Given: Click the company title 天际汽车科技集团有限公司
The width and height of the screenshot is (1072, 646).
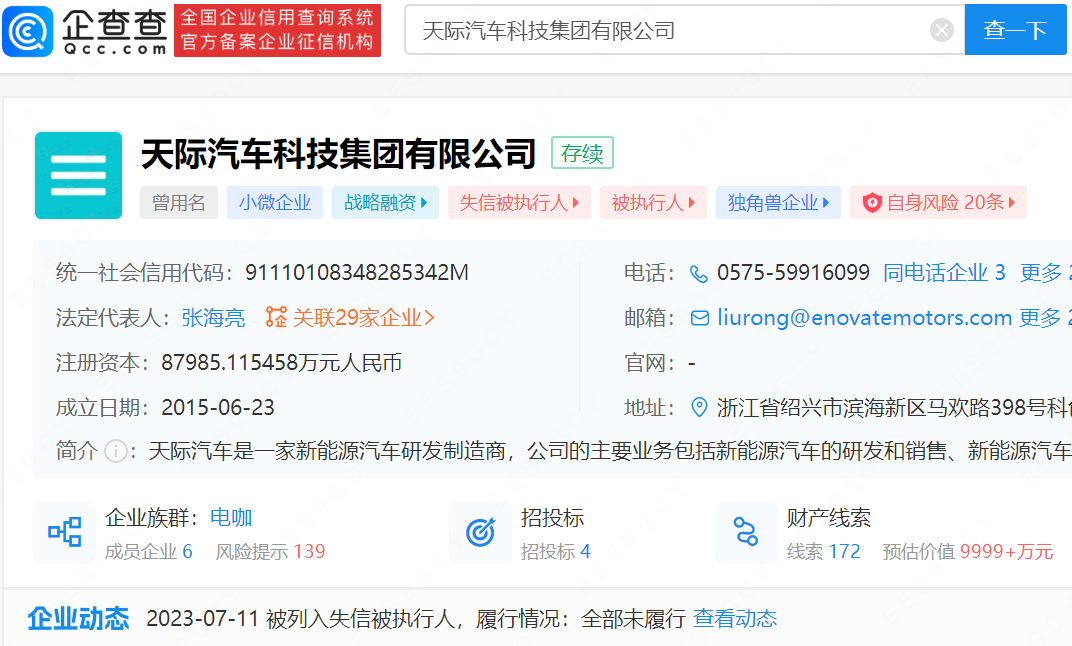Looking at the screenshot, I should tap(338, 153).
